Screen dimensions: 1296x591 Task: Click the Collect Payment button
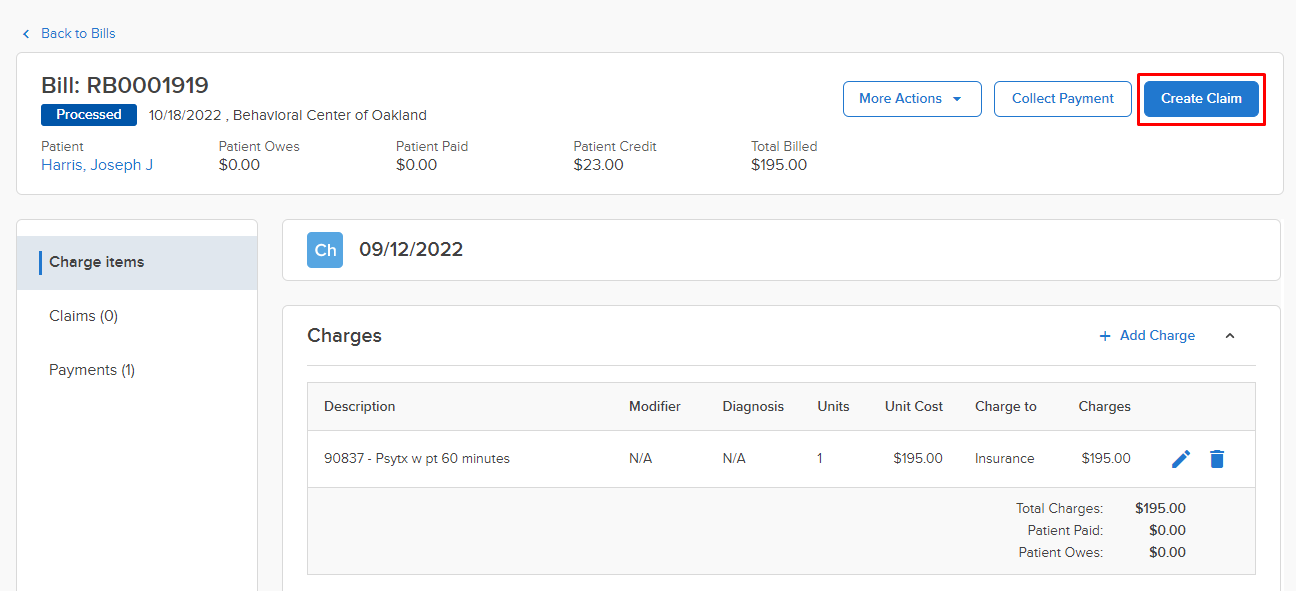(x=1063, y=98)
